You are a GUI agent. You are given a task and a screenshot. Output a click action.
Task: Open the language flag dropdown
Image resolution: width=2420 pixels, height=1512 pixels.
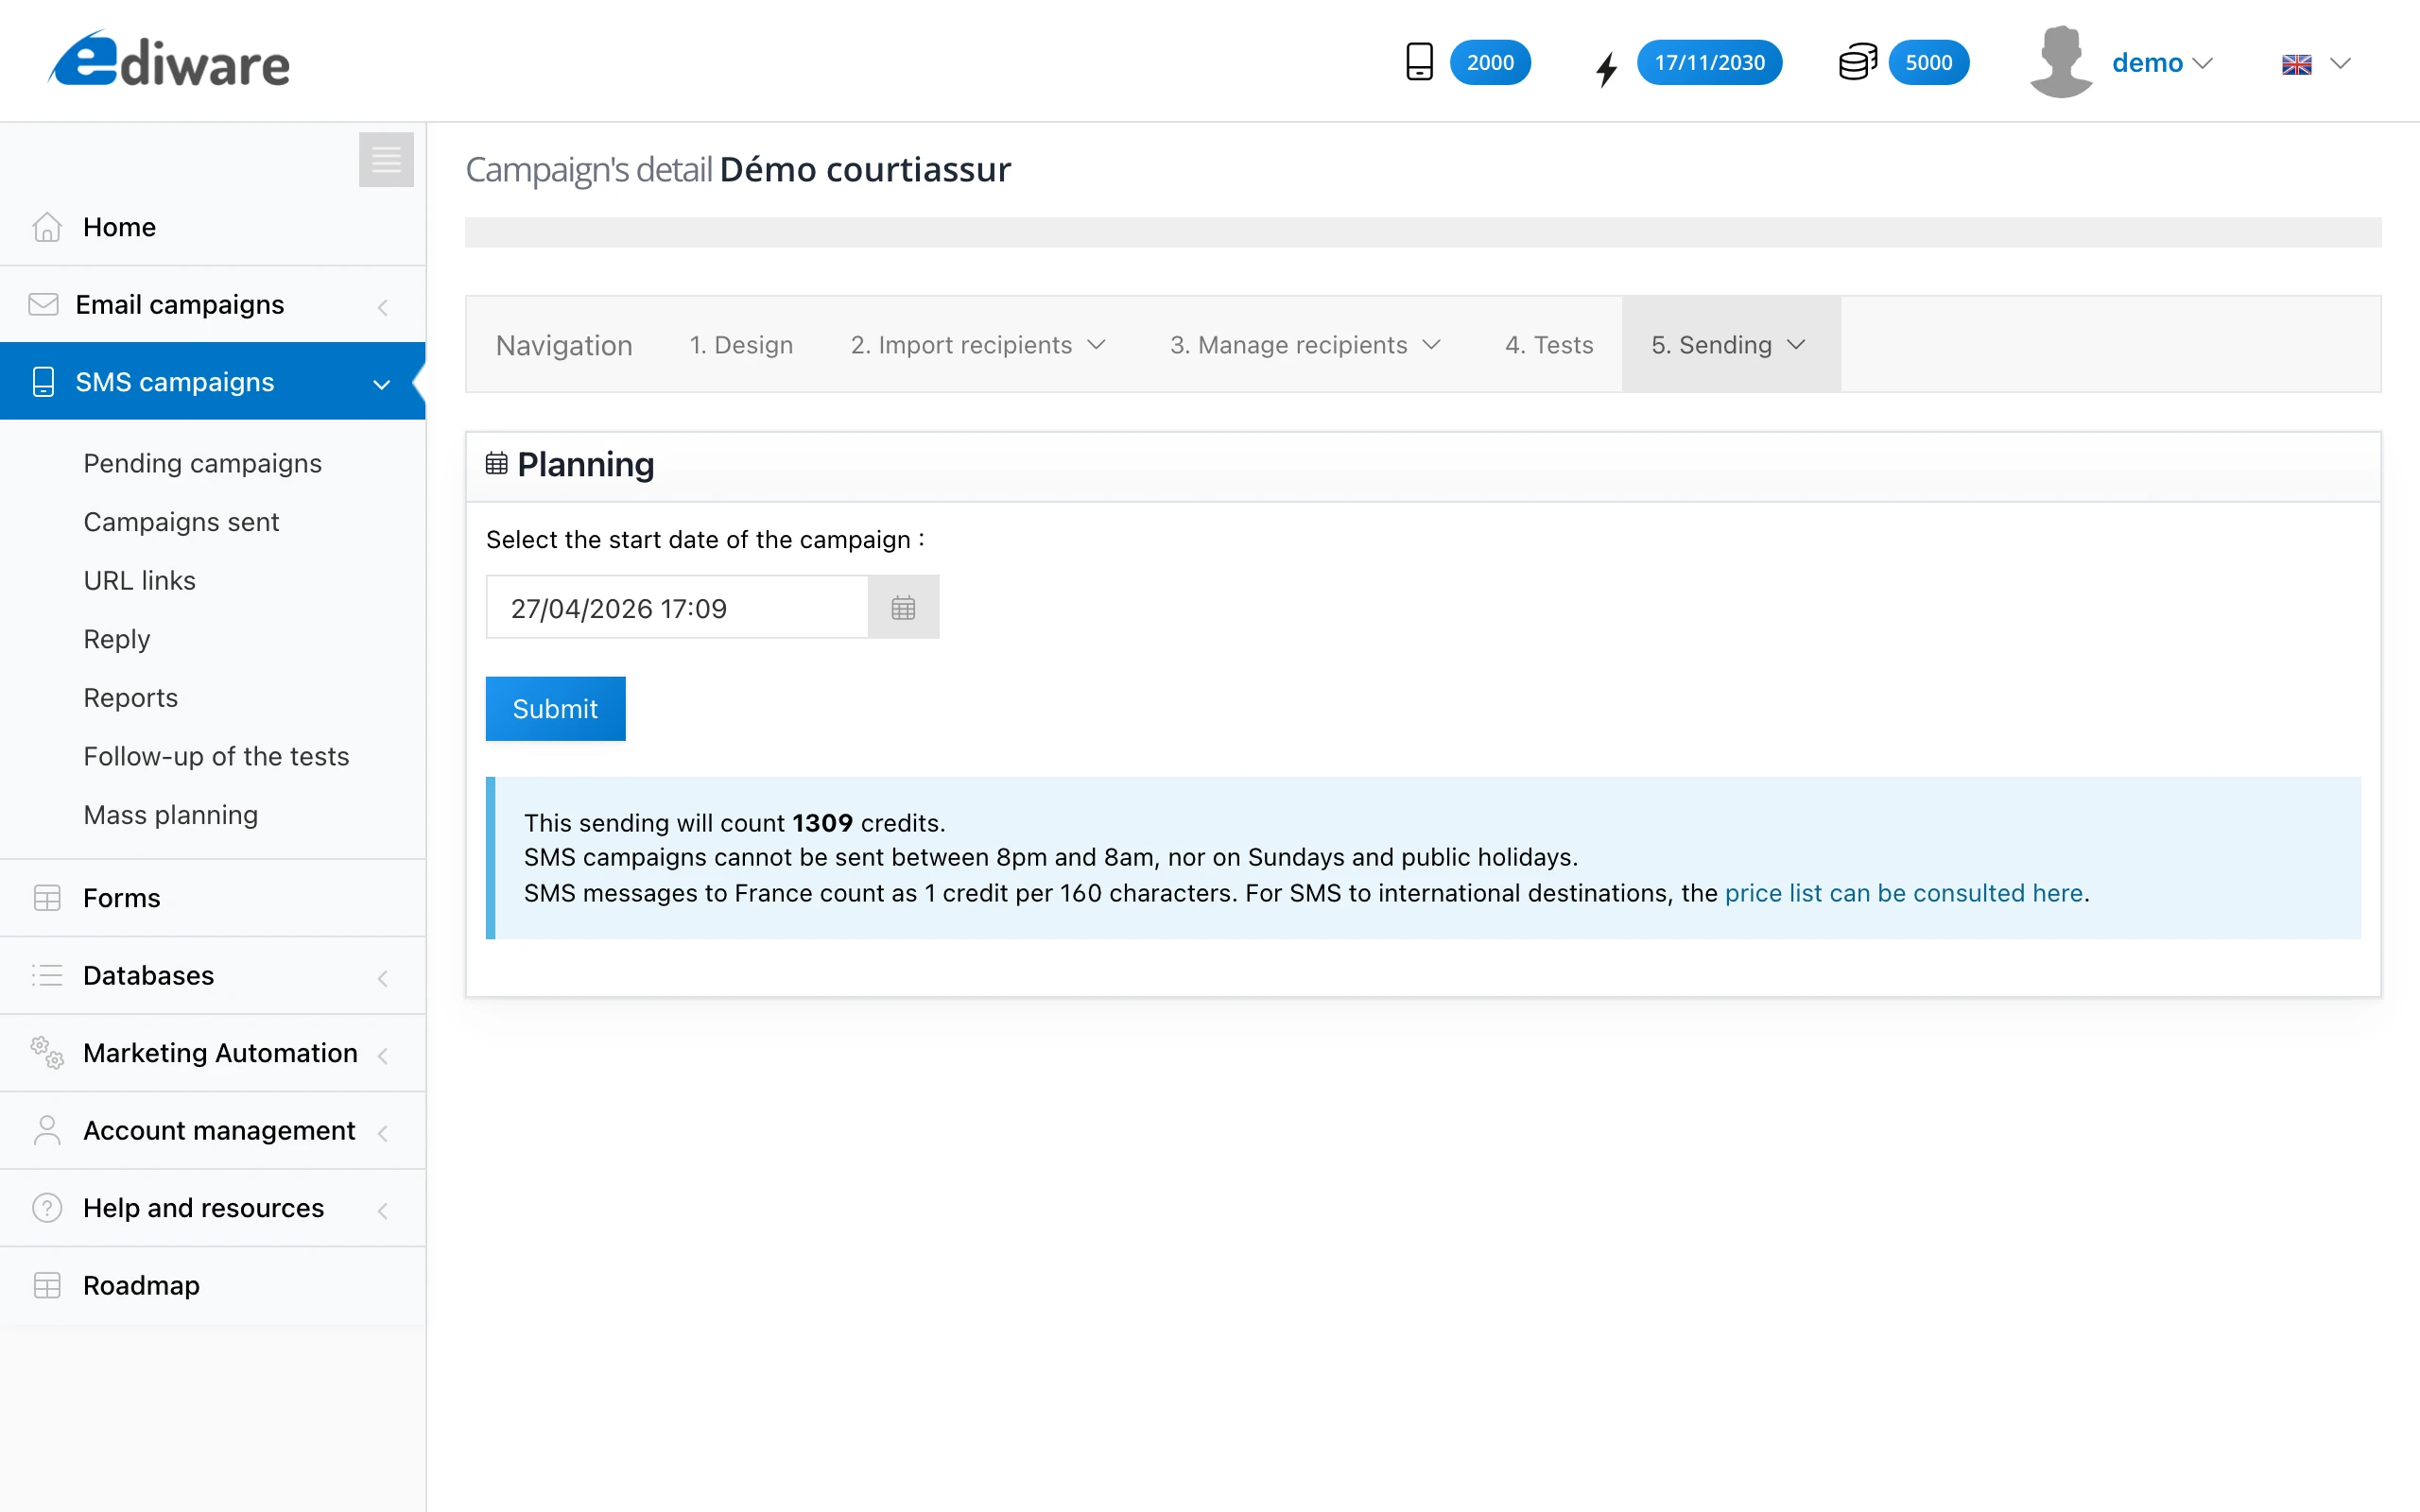point(2313,63)
